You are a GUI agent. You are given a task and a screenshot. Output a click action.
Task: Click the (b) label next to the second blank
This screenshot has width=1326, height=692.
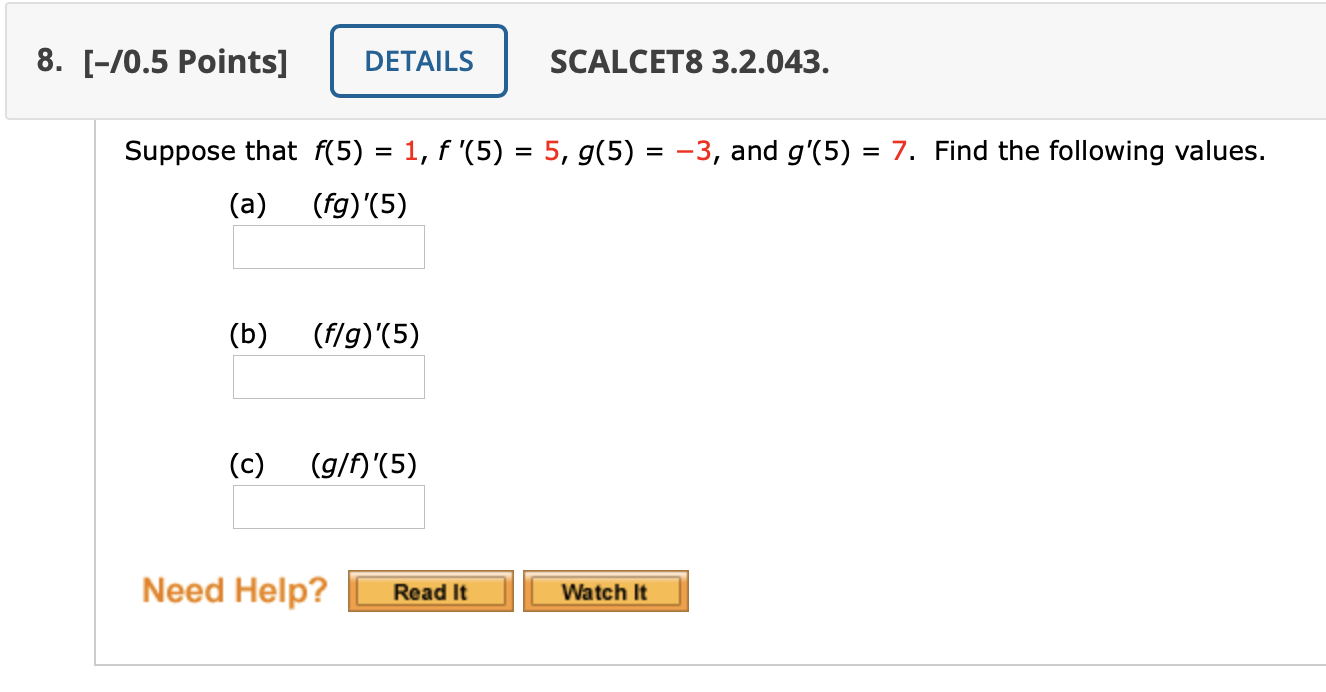coord(250,334)
